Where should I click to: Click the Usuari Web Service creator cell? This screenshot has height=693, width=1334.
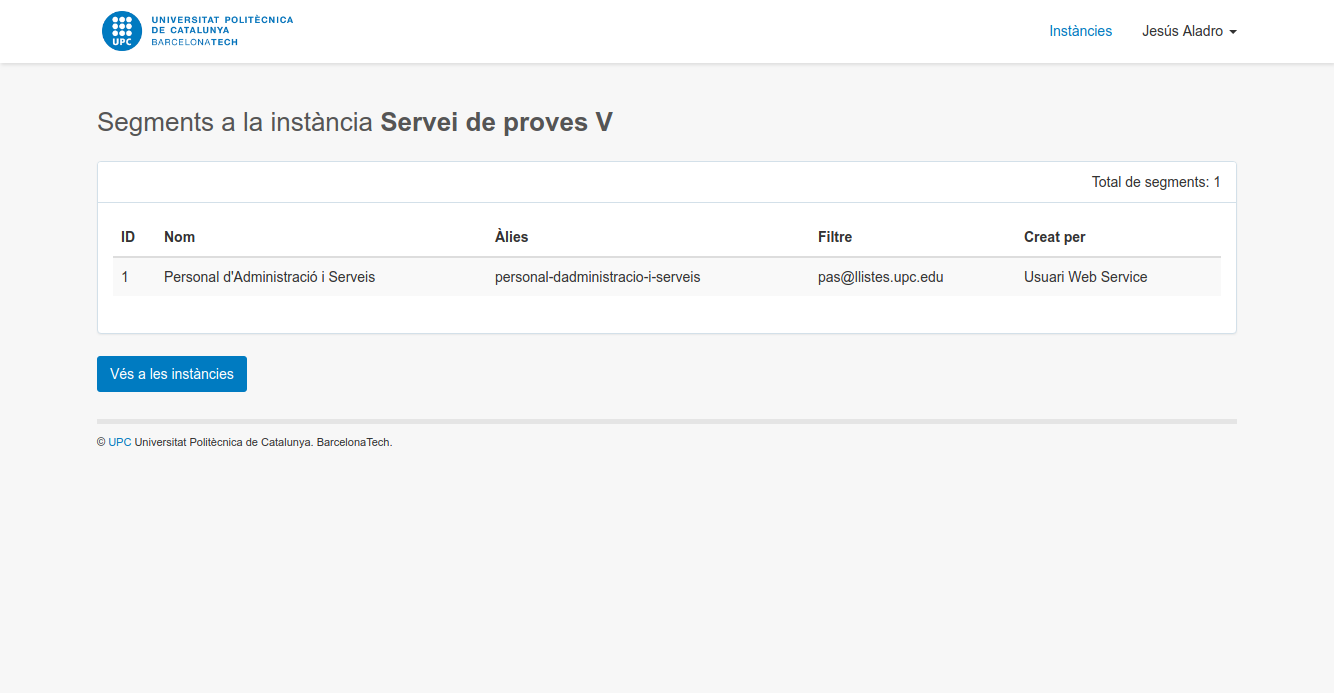coord(1085,277)
